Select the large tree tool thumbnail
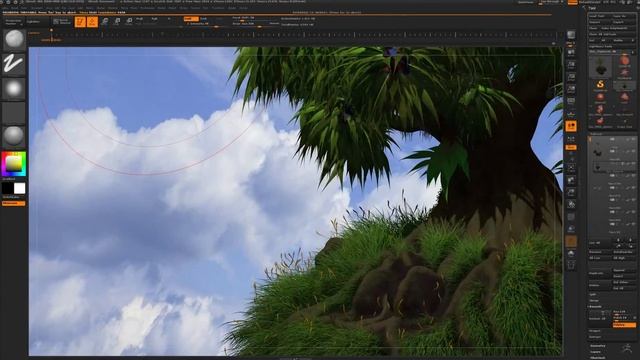 (x=600, y=66)
